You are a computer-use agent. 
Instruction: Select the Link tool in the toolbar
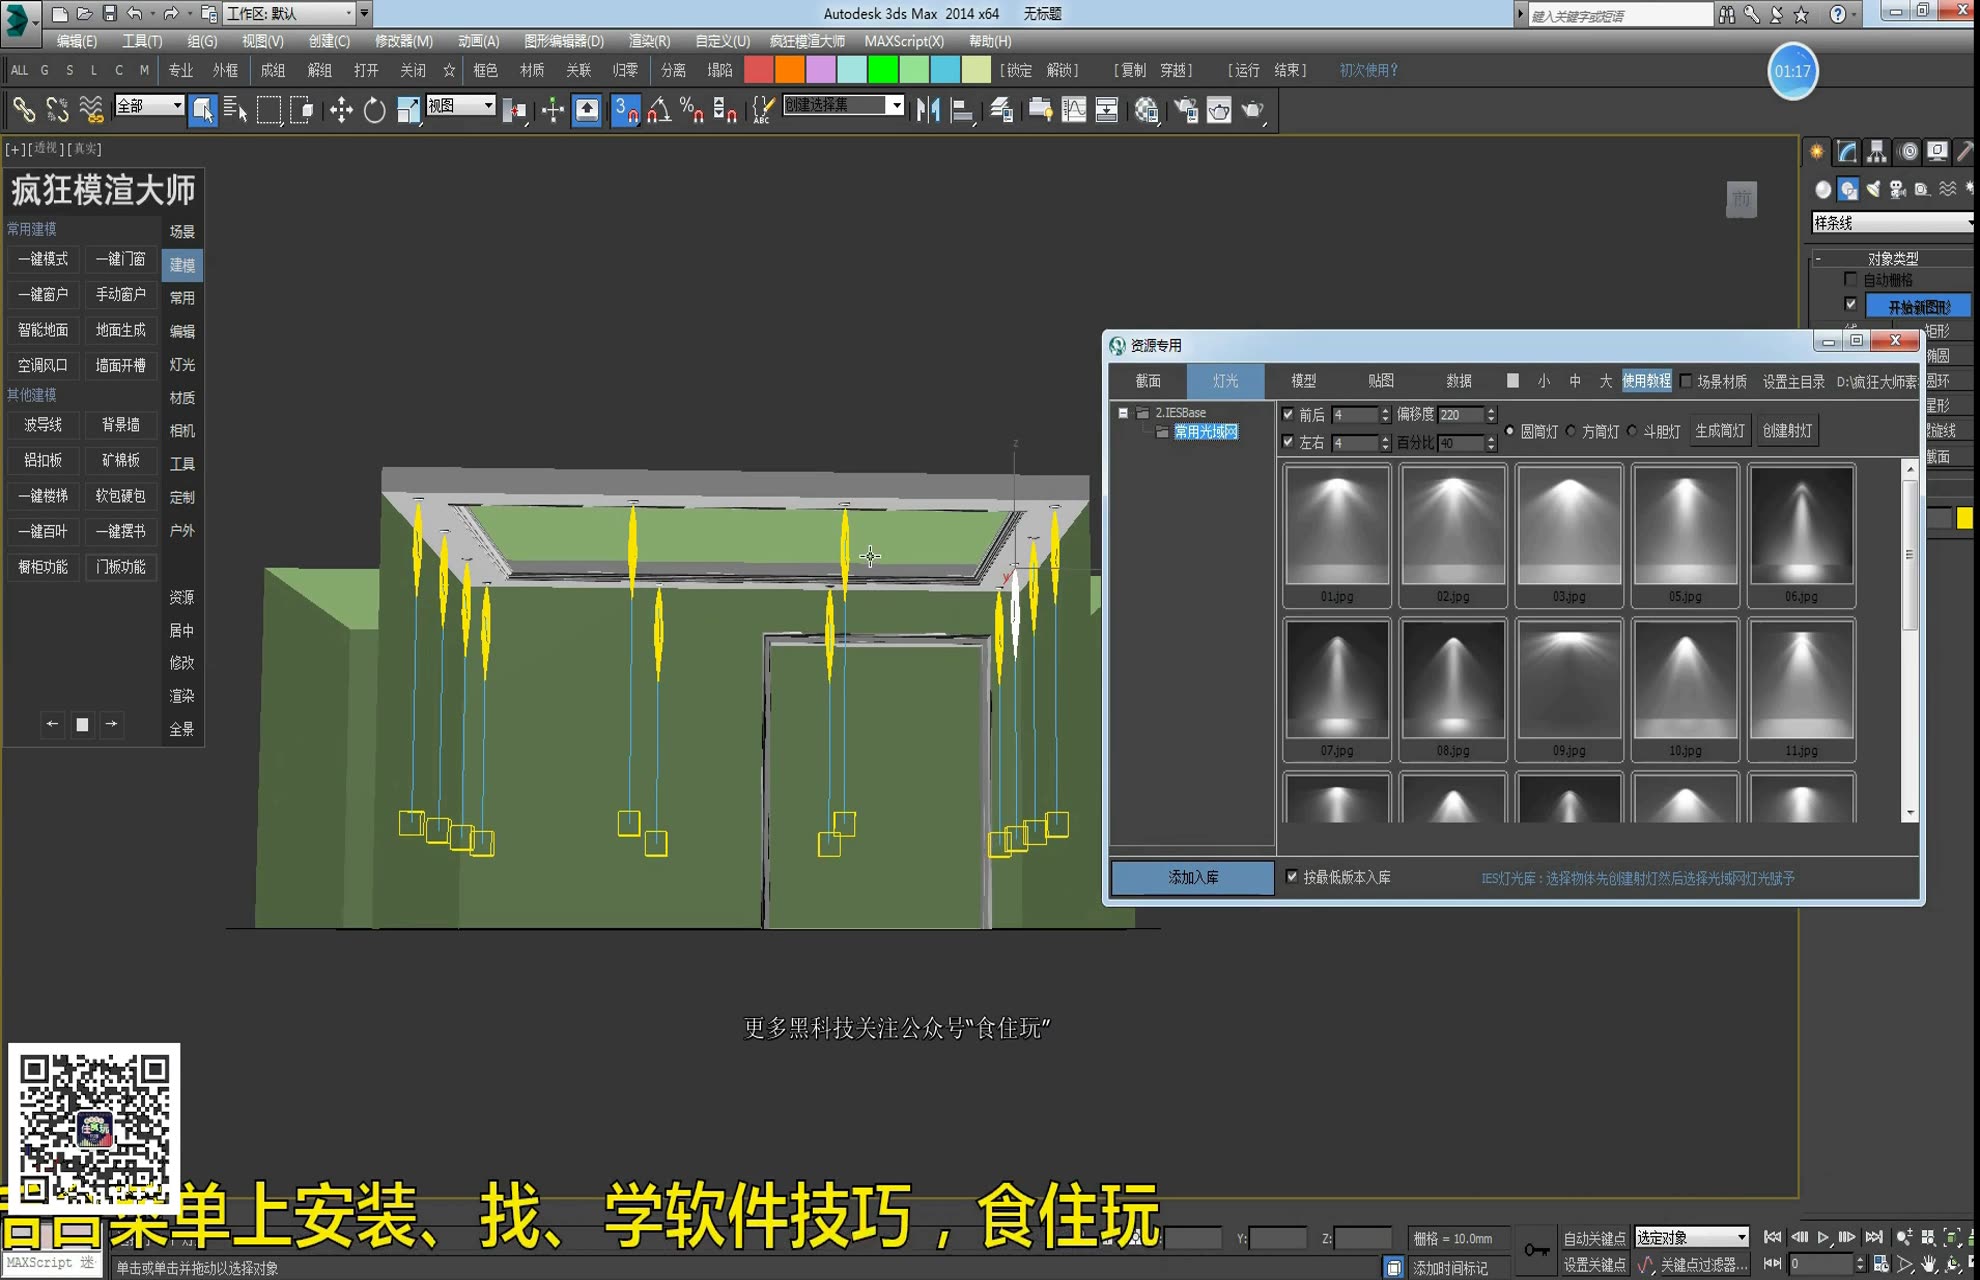[x=23, y=109]
